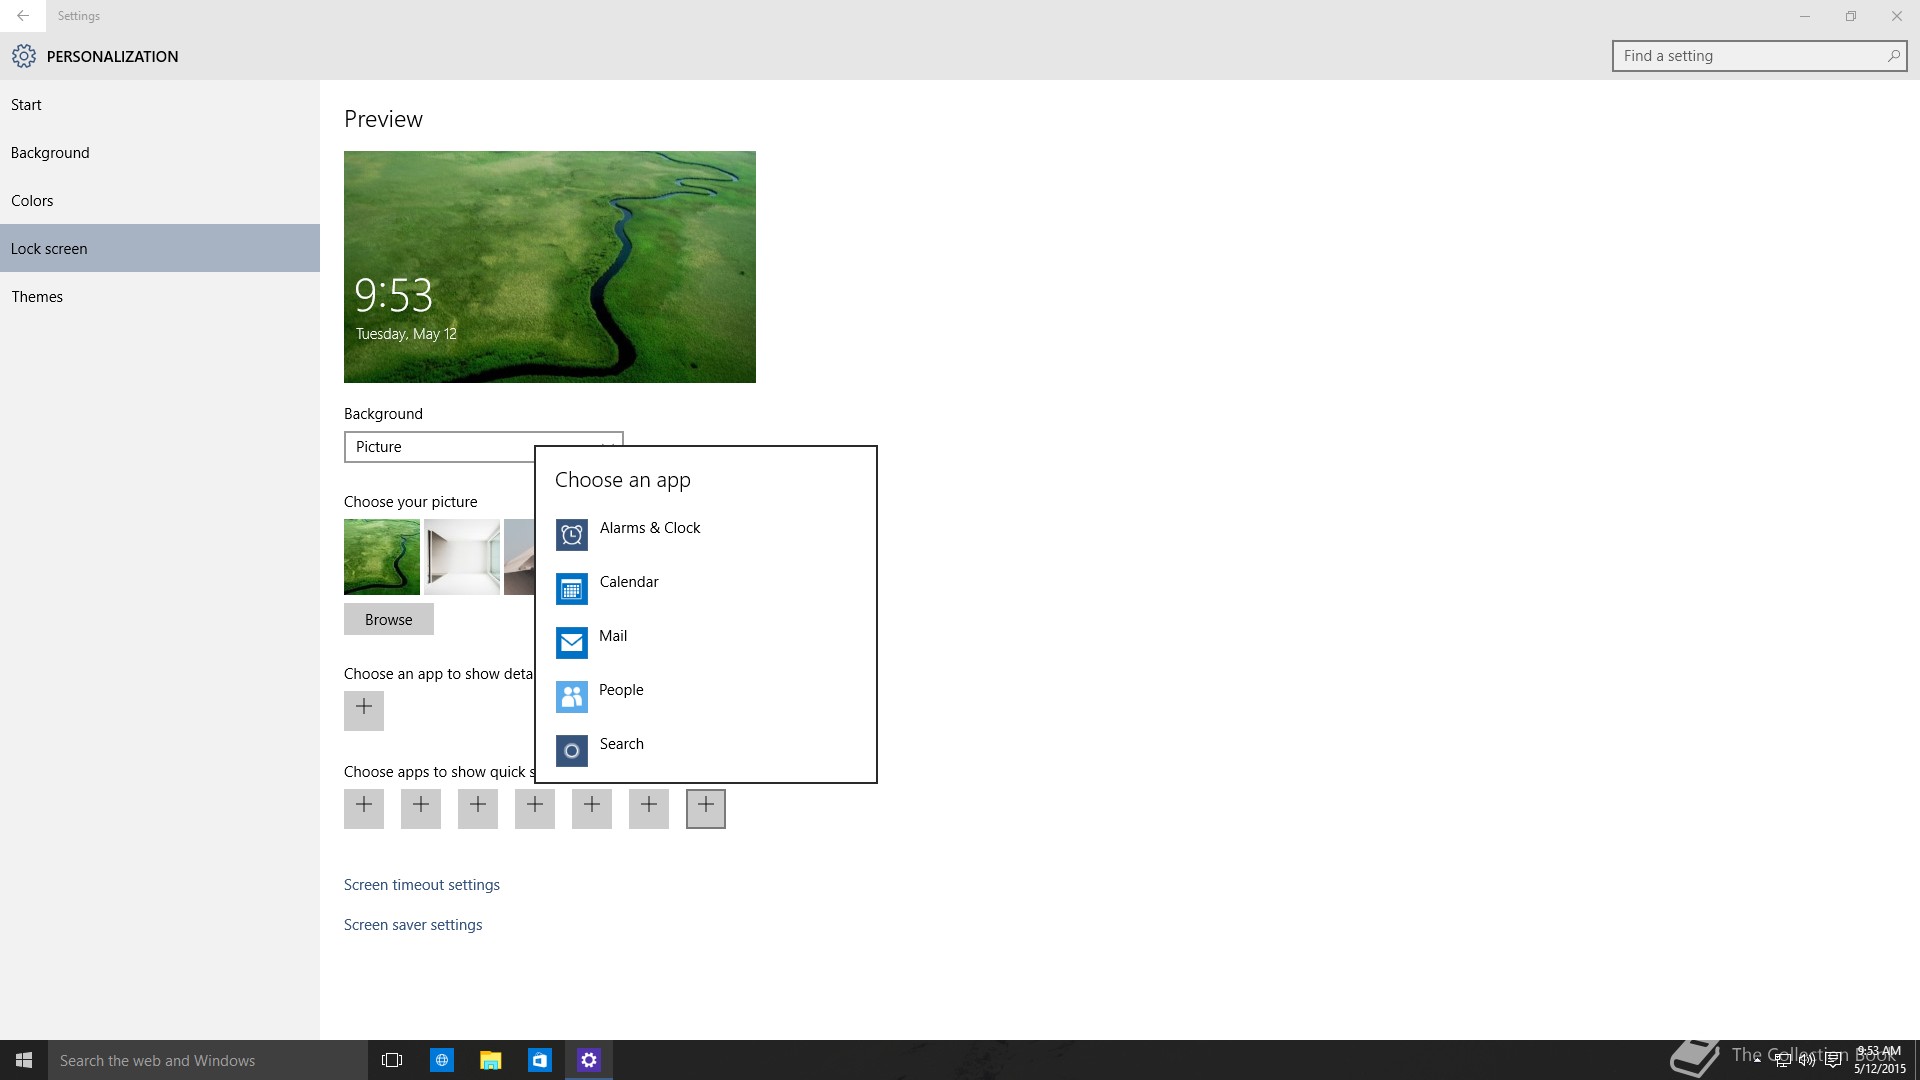Open Screen saver settings link
Screen dimensions: 1920x1080
click(x=413, y=925)
